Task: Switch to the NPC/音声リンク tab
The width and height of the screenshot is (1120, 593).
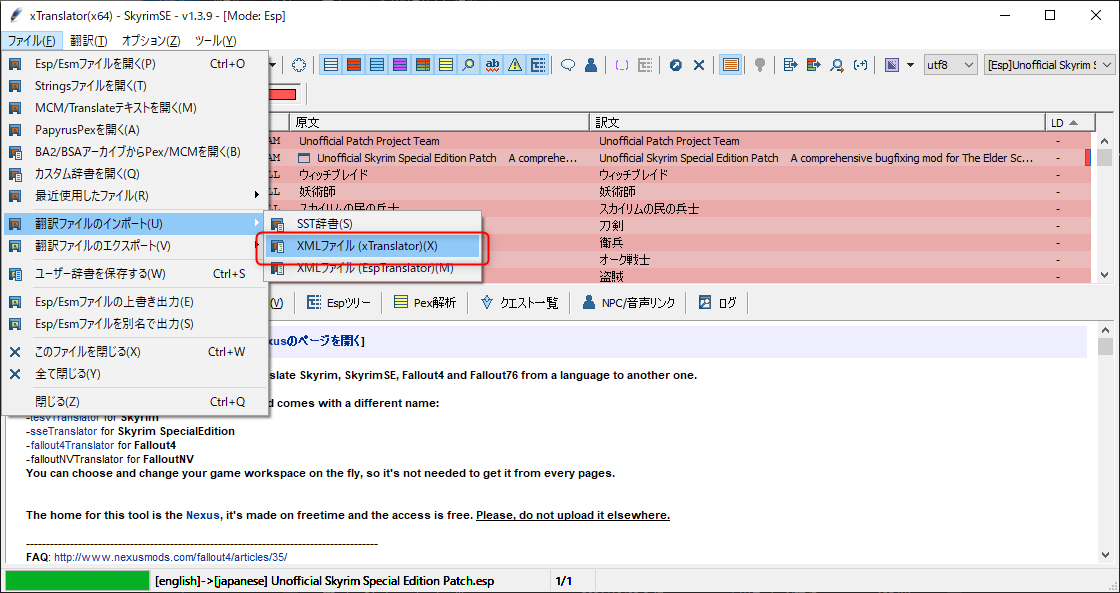Action: pos(629,303)
